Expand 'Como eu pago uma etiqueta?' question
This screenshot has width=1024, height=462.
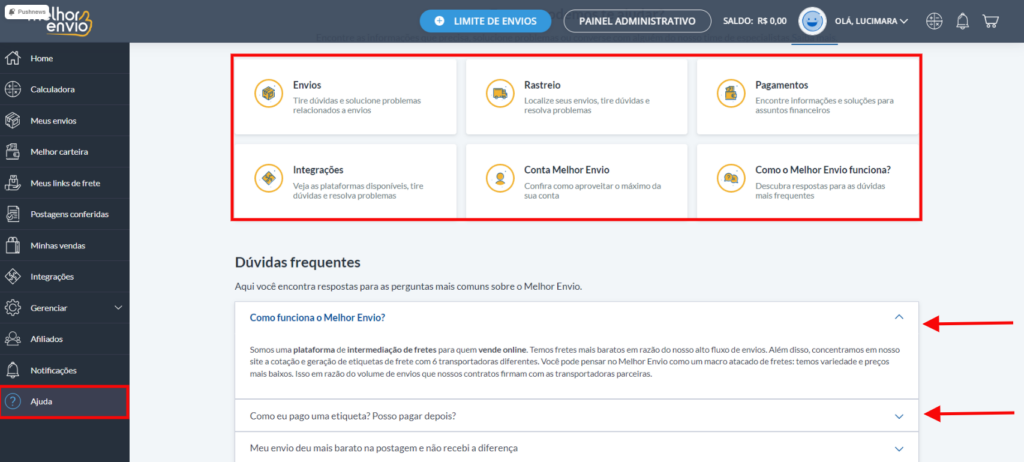(x=577, y=416)
